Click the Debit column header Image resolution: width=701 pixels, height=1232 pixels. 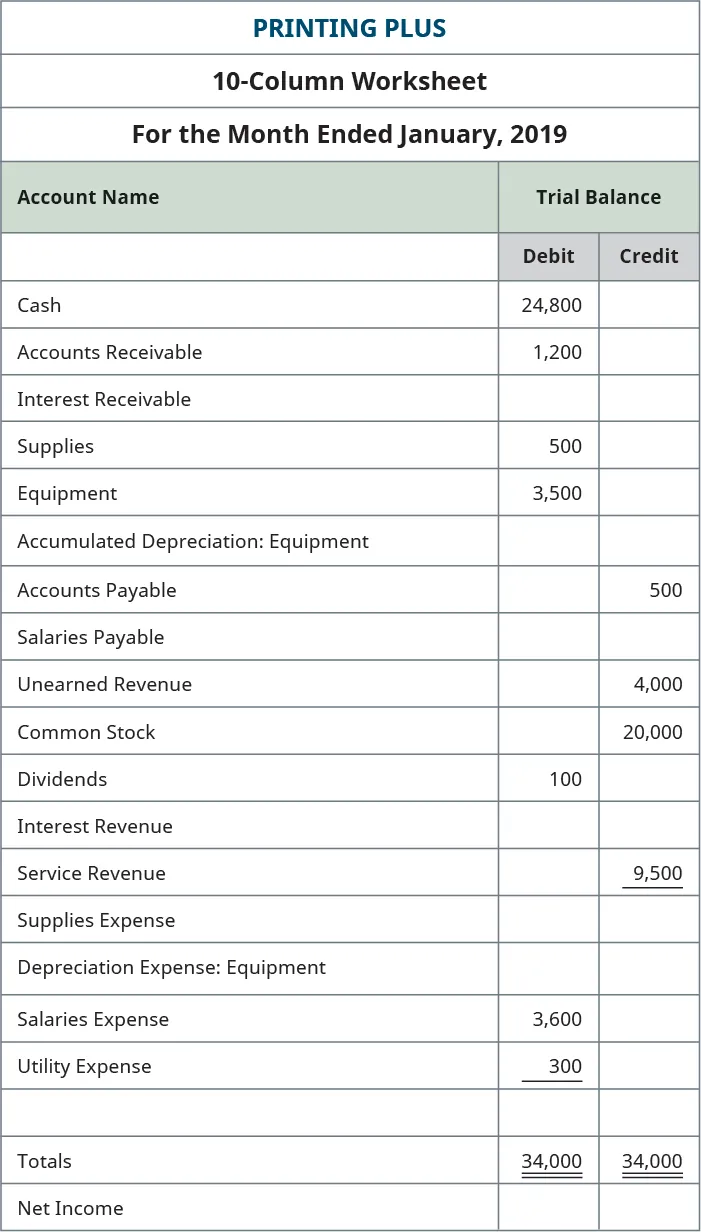click(548, 256)
